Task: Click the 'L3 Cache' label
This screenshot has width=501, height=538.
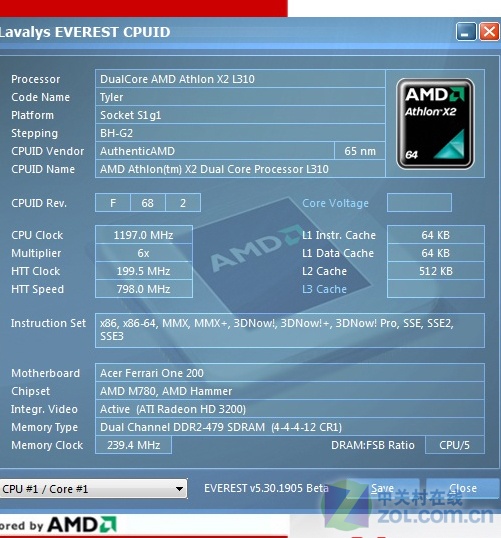Action: [324, 289]
